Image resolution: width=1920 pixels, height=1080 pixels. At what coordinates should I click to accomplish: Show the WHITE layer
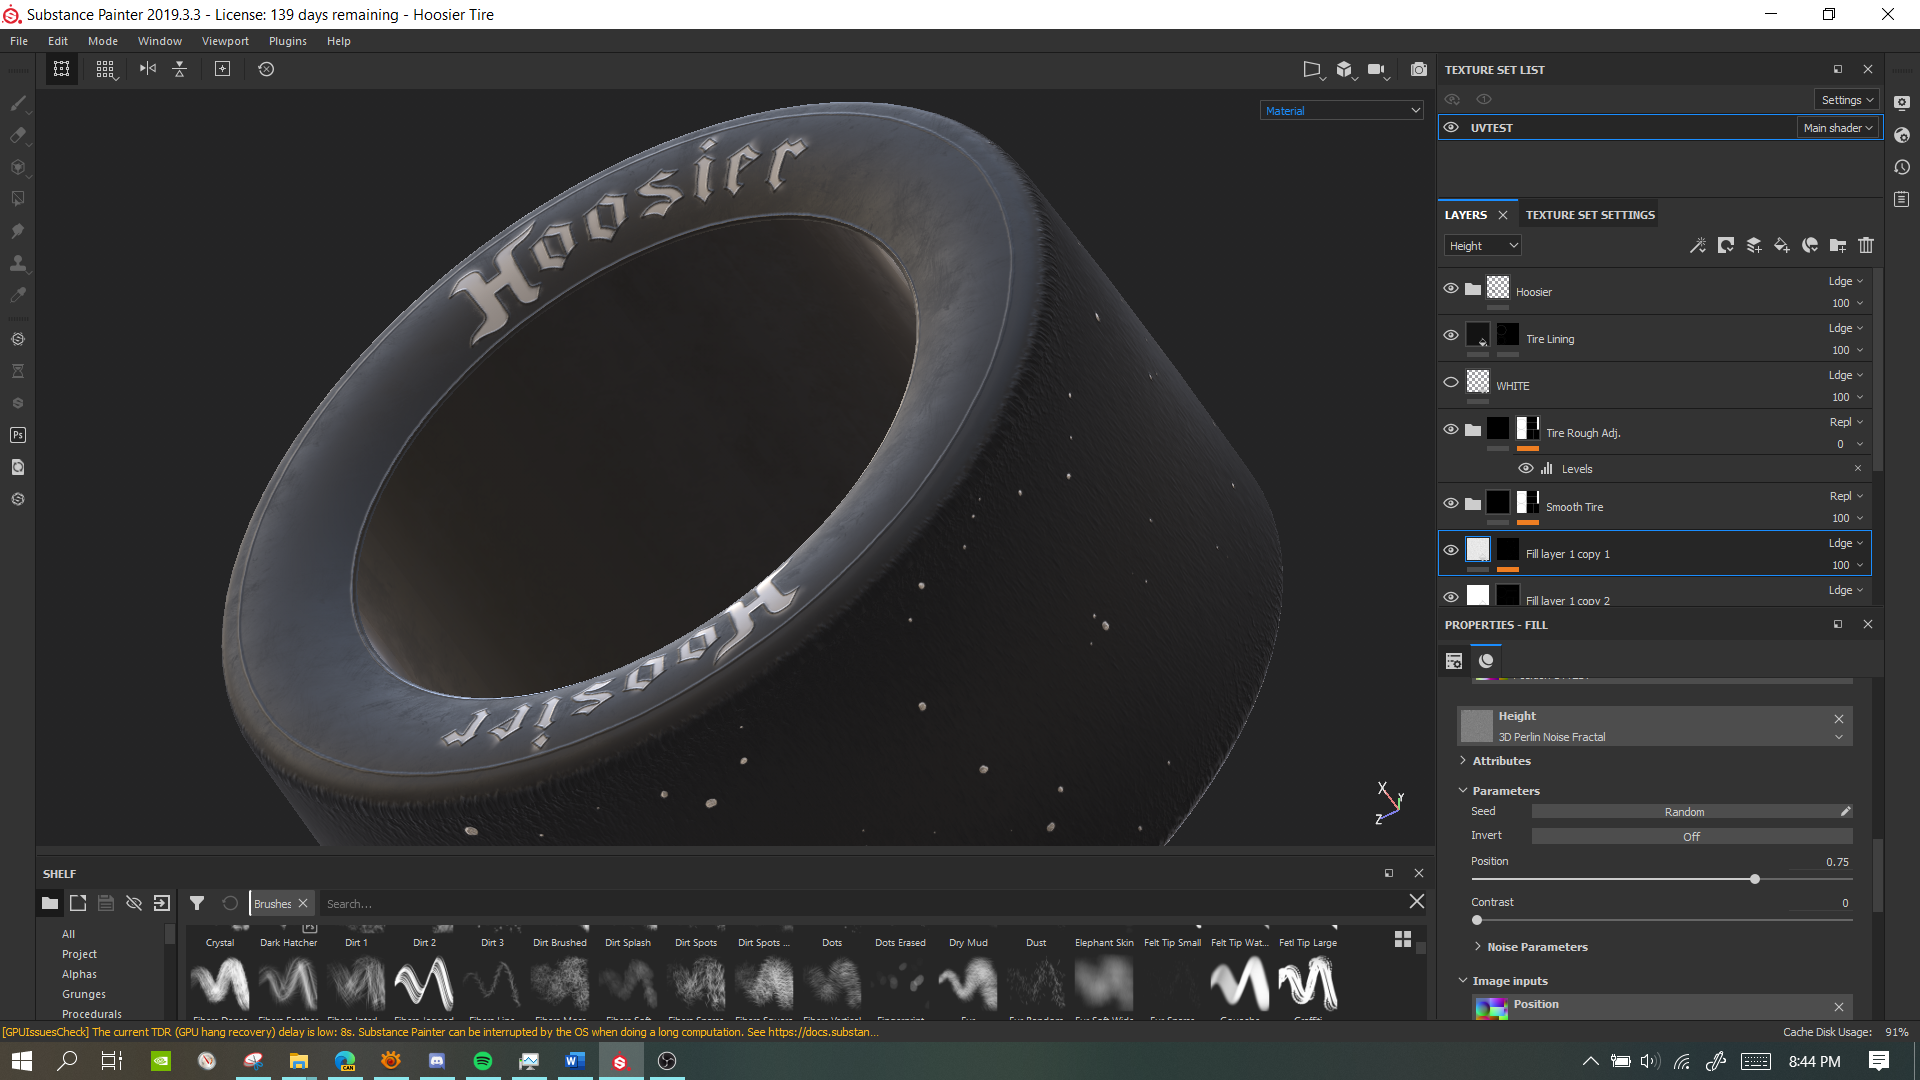1451,382
